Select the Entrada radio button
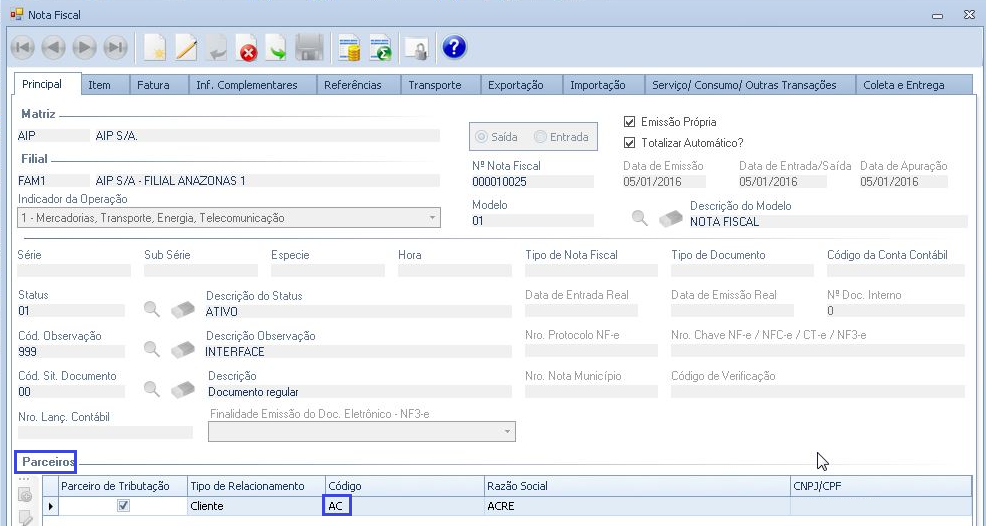 click(x=541, y=137)
